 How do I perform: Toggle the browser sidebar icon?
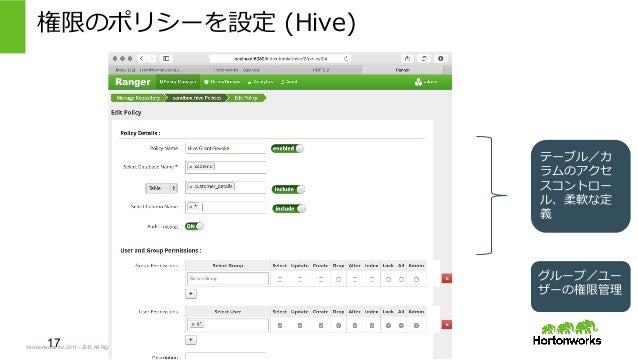[166, 59]
